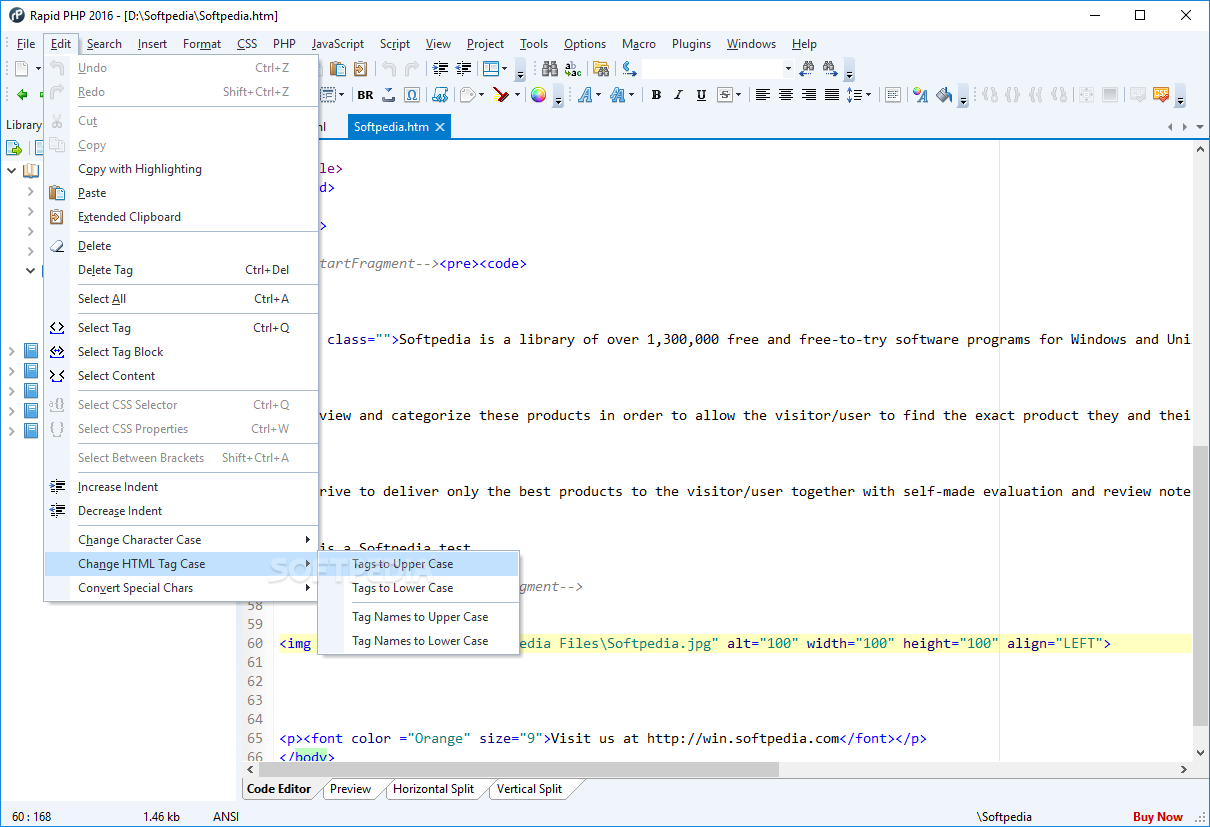Click the green back arrow icon

click(x=22, y=95)
